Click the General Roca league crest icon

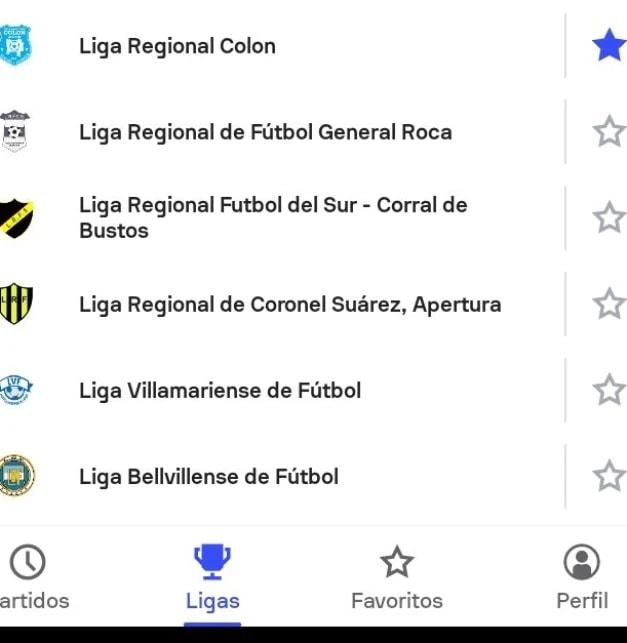[x=15, y=132]
